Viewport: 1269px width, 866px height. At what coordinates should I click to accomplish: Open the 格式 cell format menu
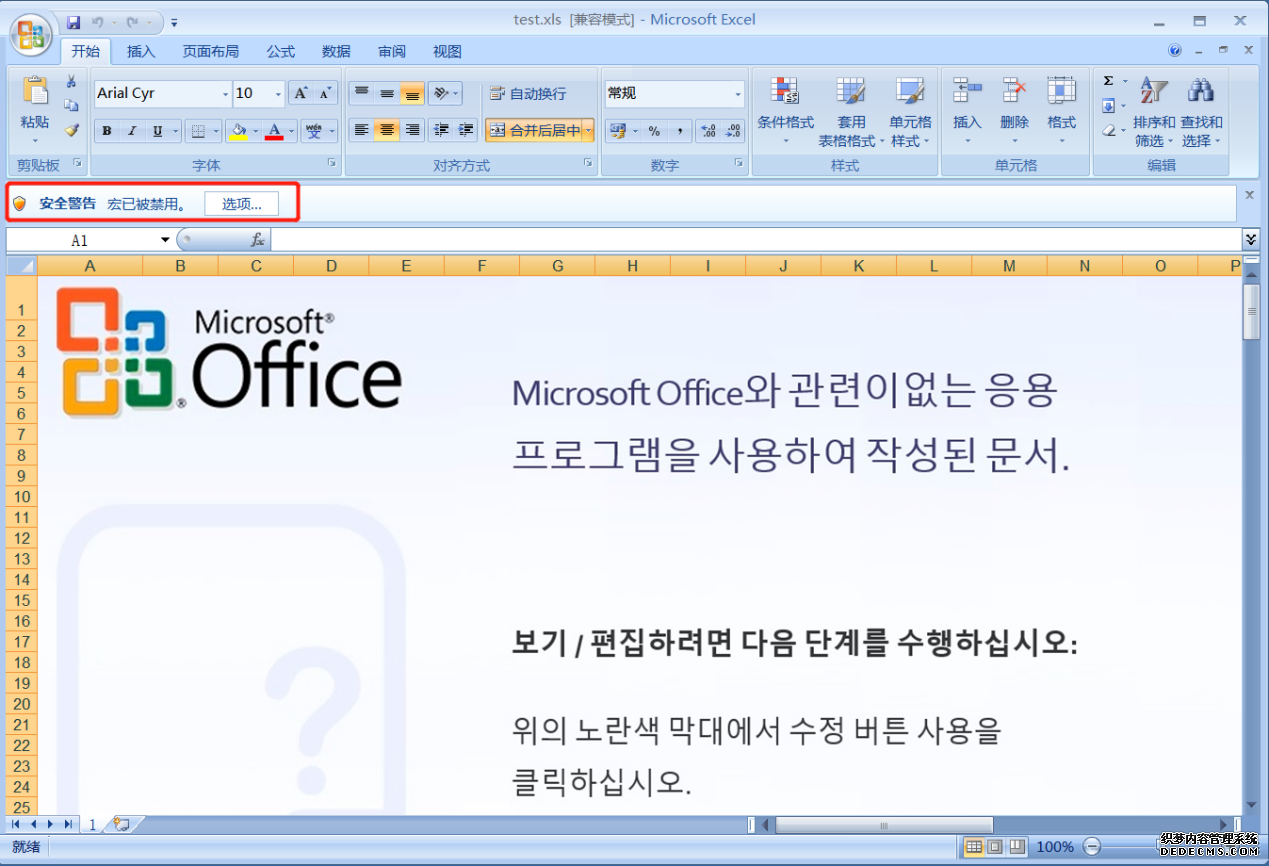pyautogui.click(x=1061, y=110)
